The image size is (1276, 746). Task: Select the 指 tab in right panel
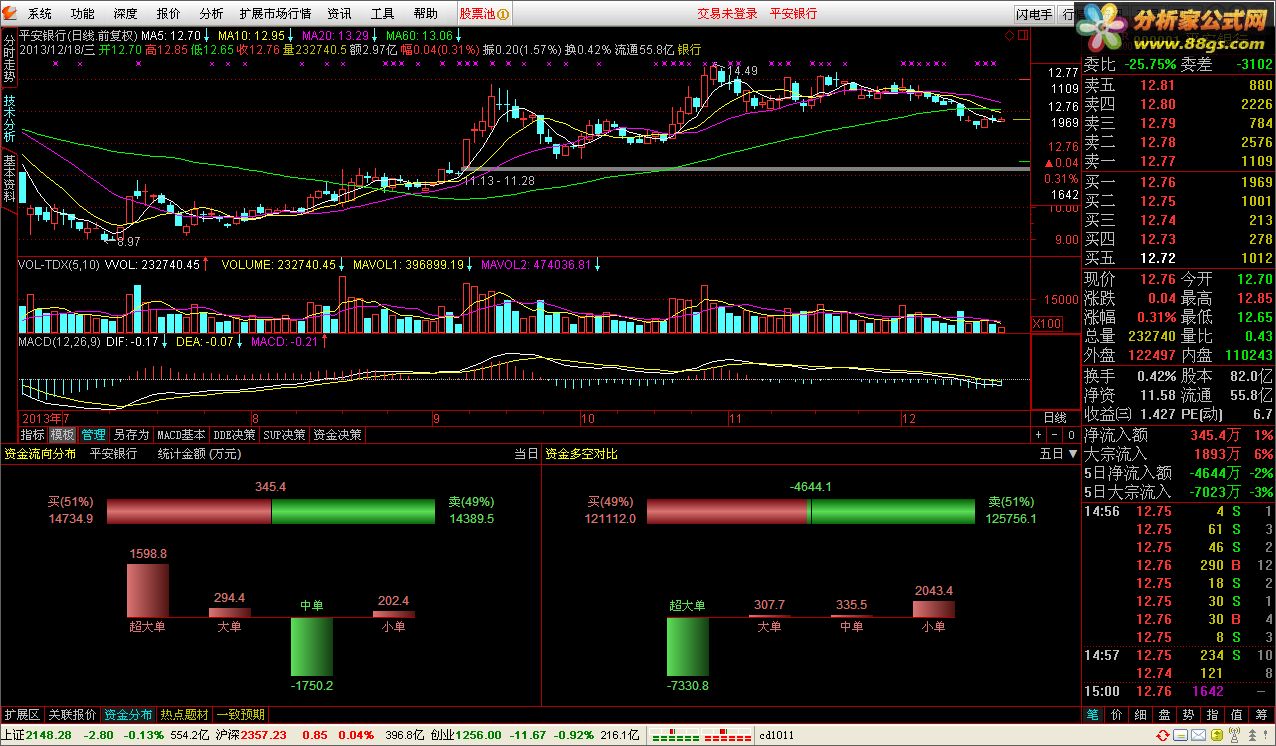[x=1213, y=715]
